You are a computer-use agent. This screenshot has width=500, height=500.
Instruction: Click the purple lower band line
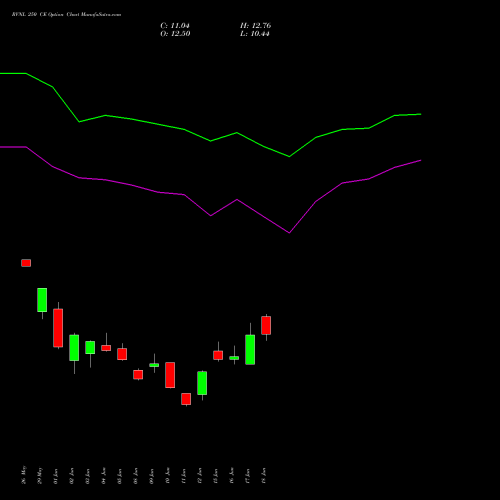pos(211,215)
